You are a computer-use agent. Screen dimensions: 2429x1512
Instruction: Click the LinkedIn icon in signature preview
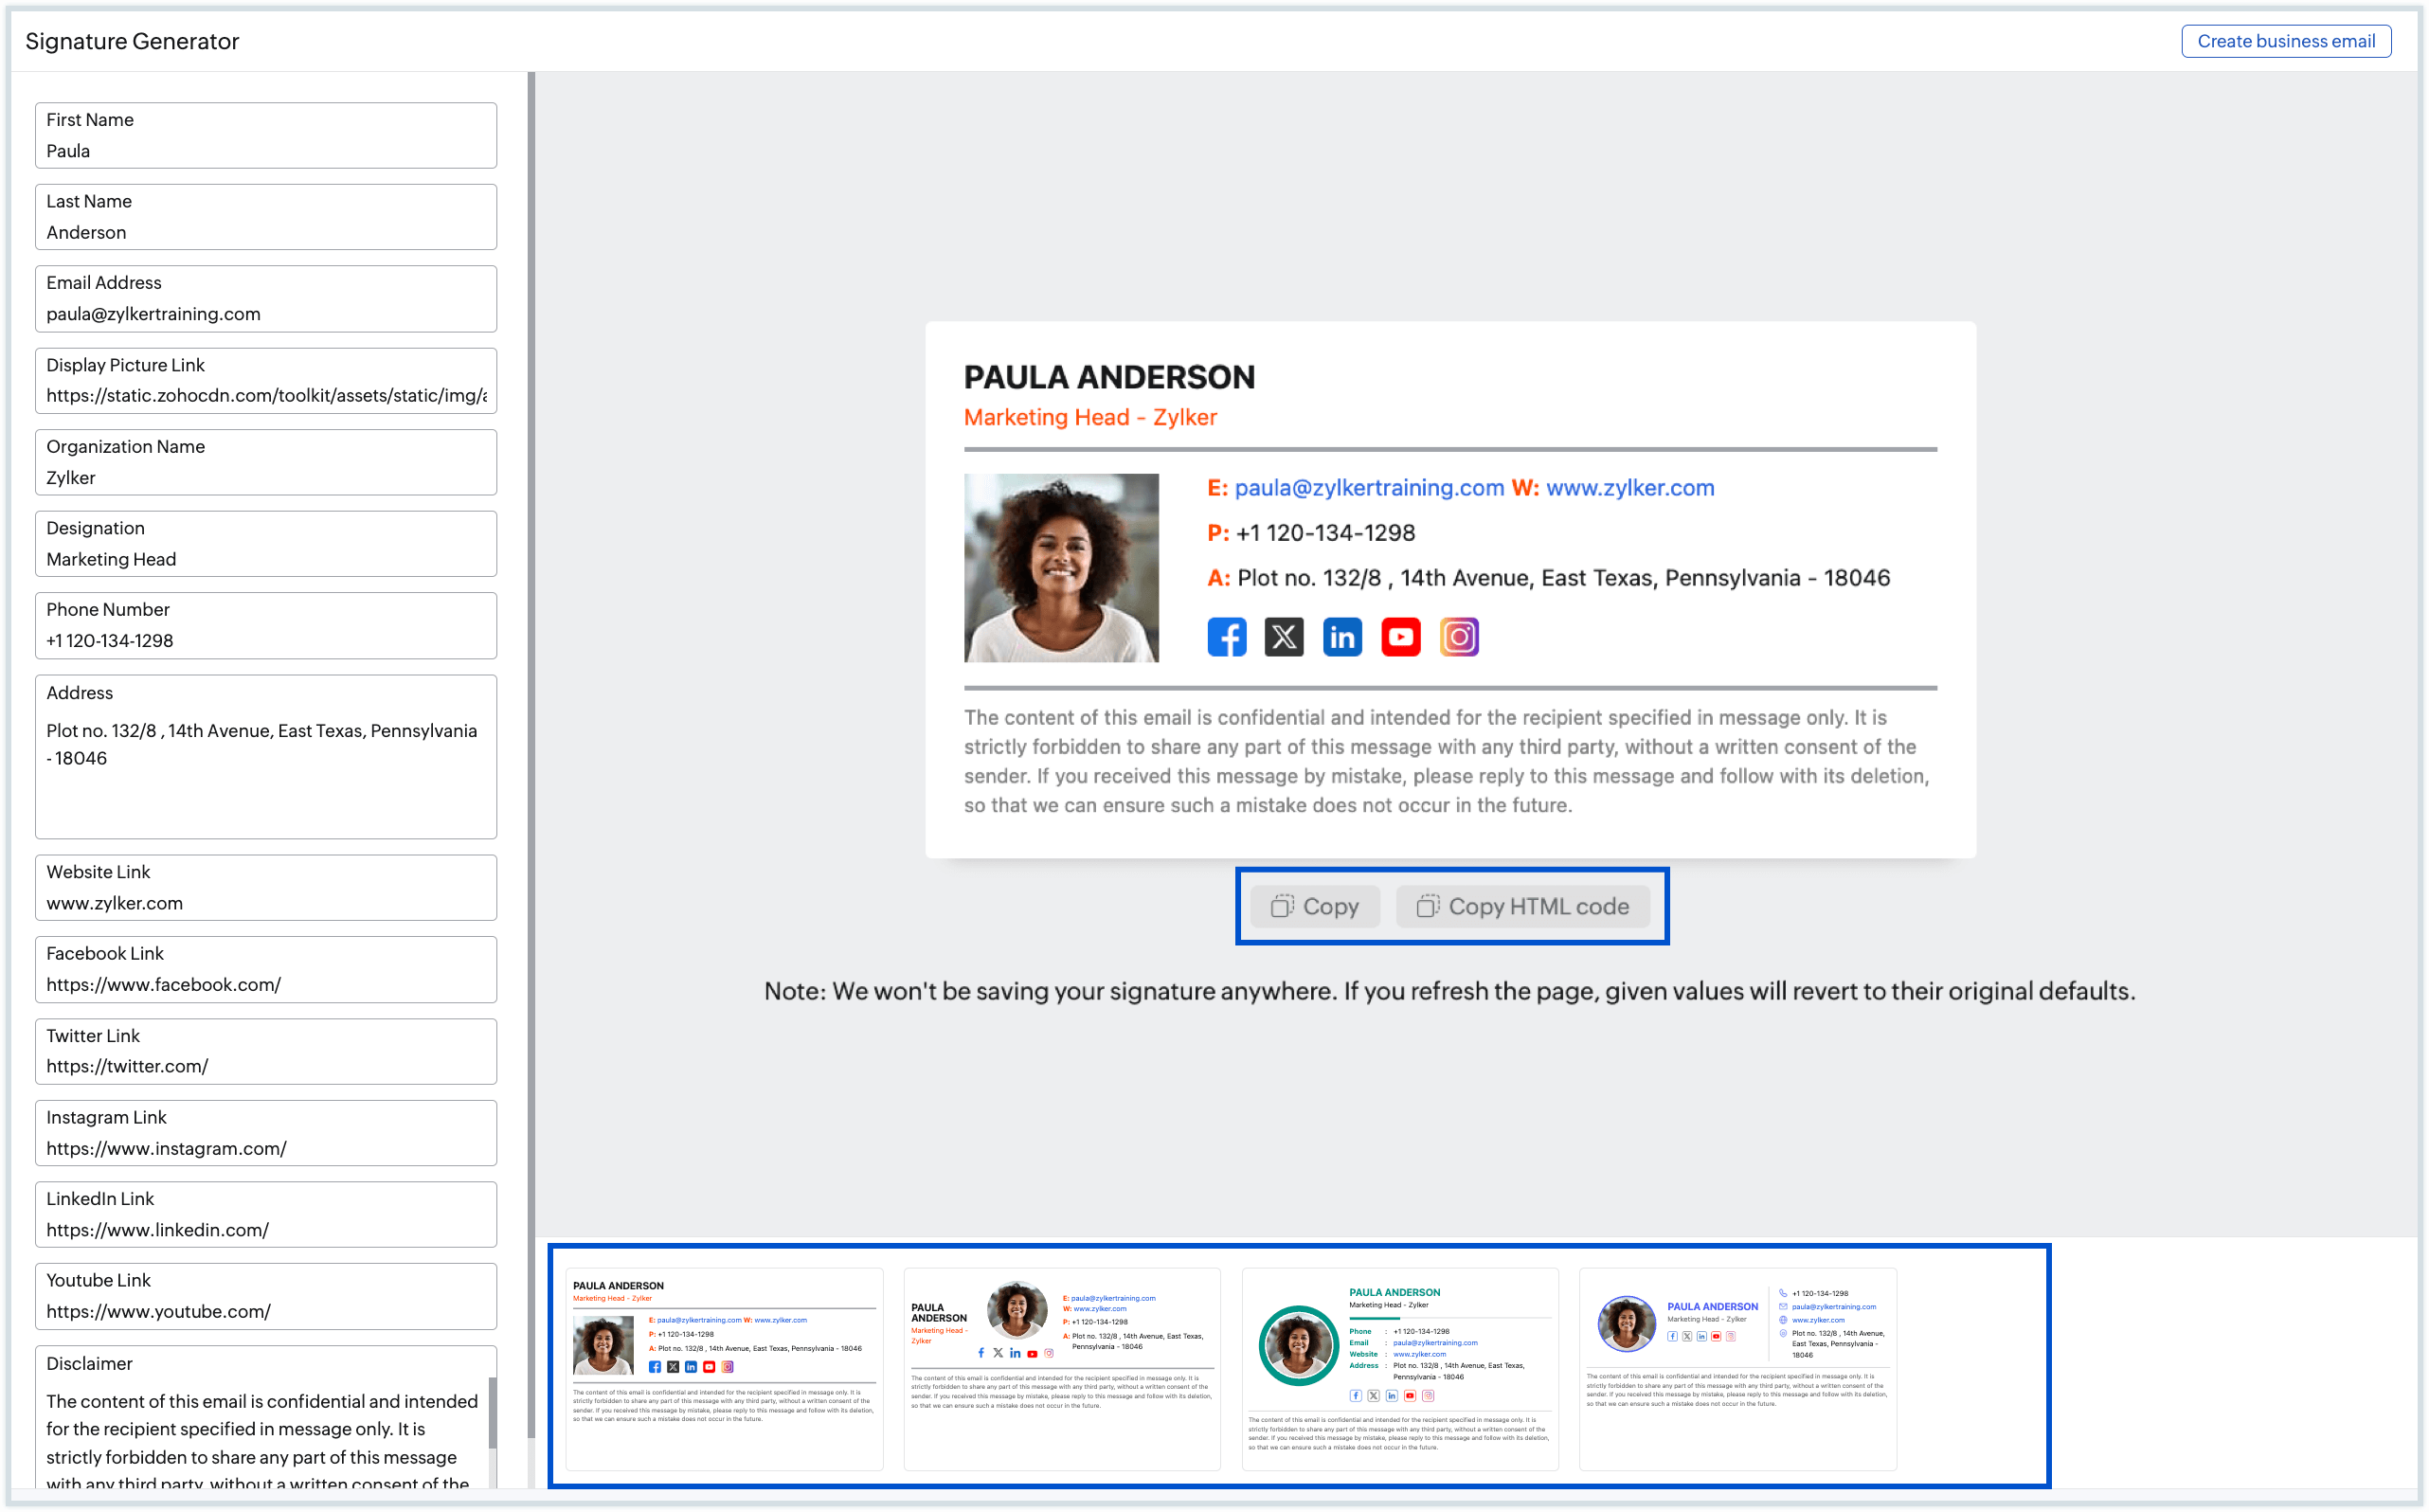1342,637
